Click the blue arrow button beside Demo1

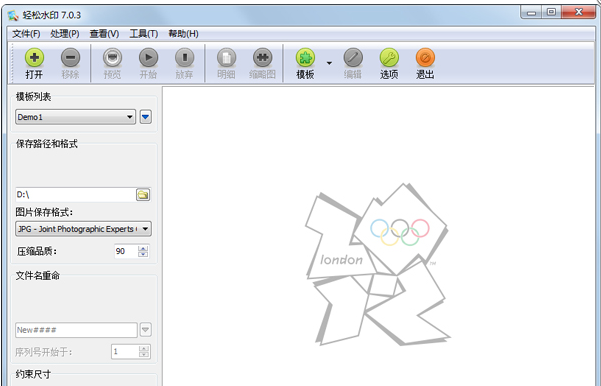pos(146,117)
